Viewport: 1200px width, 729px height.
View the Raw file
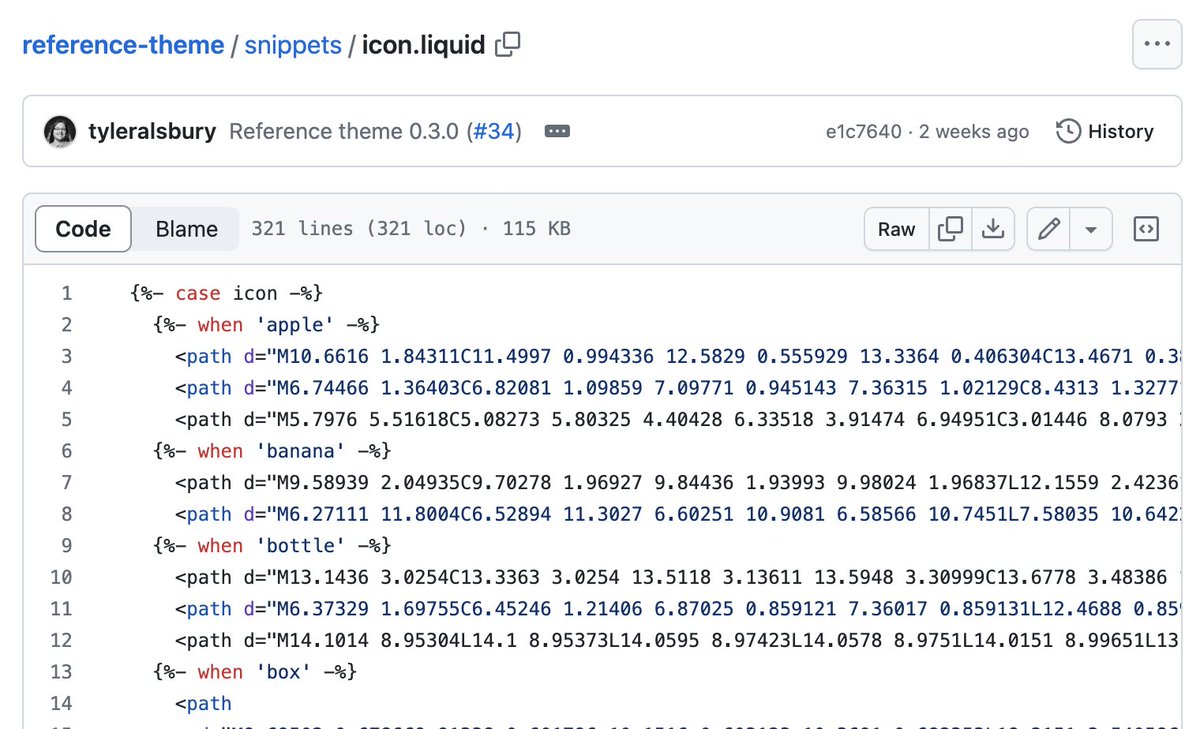(897, 229)
